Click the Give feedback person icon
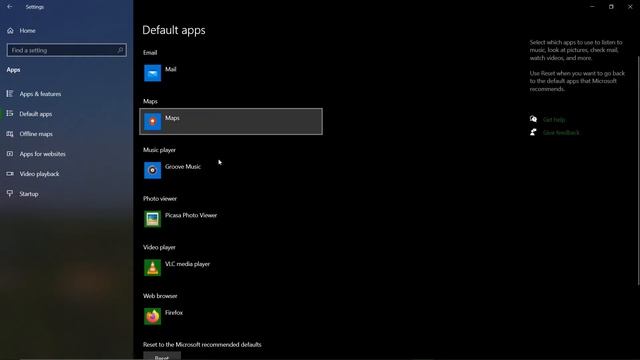Image resolution: width=640 pixels, height=360 pixels. click(533, 132)
